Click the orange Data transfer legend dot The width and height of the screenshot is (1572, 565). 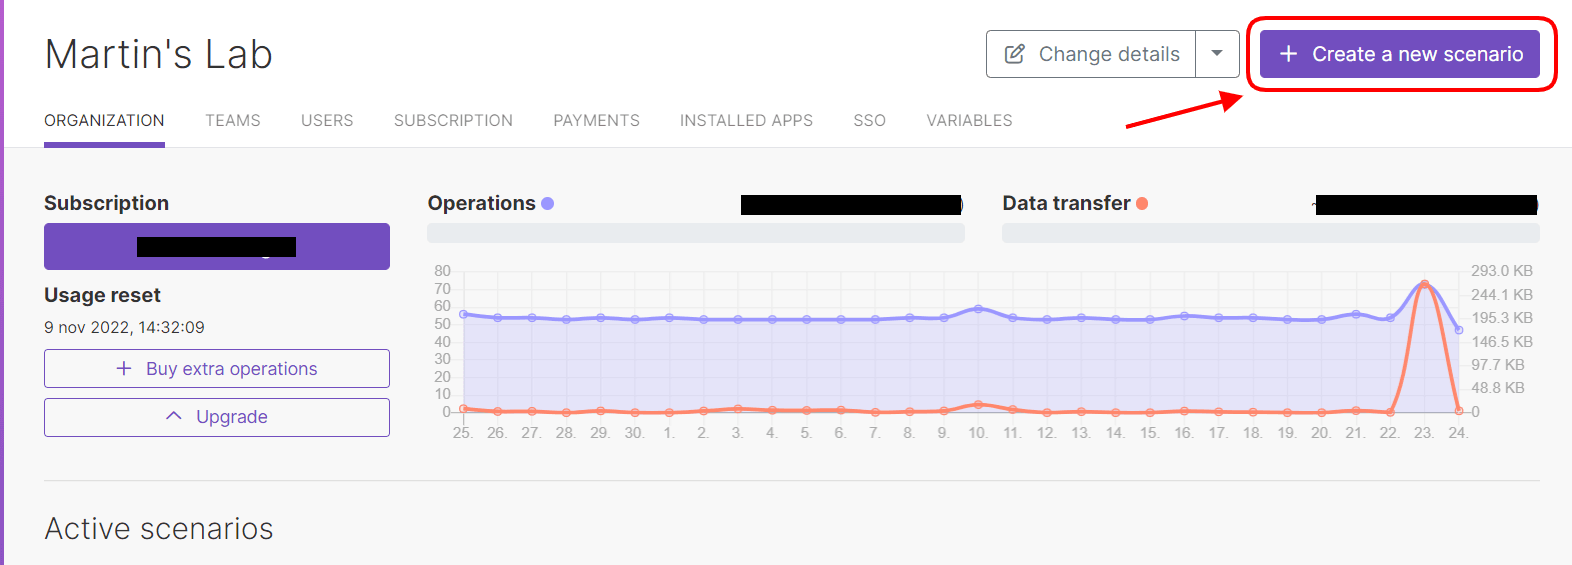(x=1142, y=203)
